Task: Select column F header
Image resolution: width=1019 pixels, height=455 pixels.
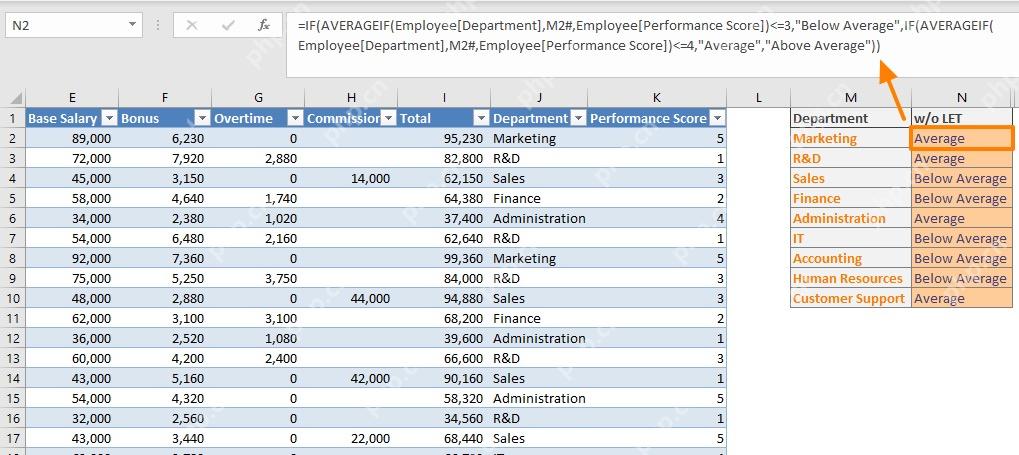Action: click(165, 98)
